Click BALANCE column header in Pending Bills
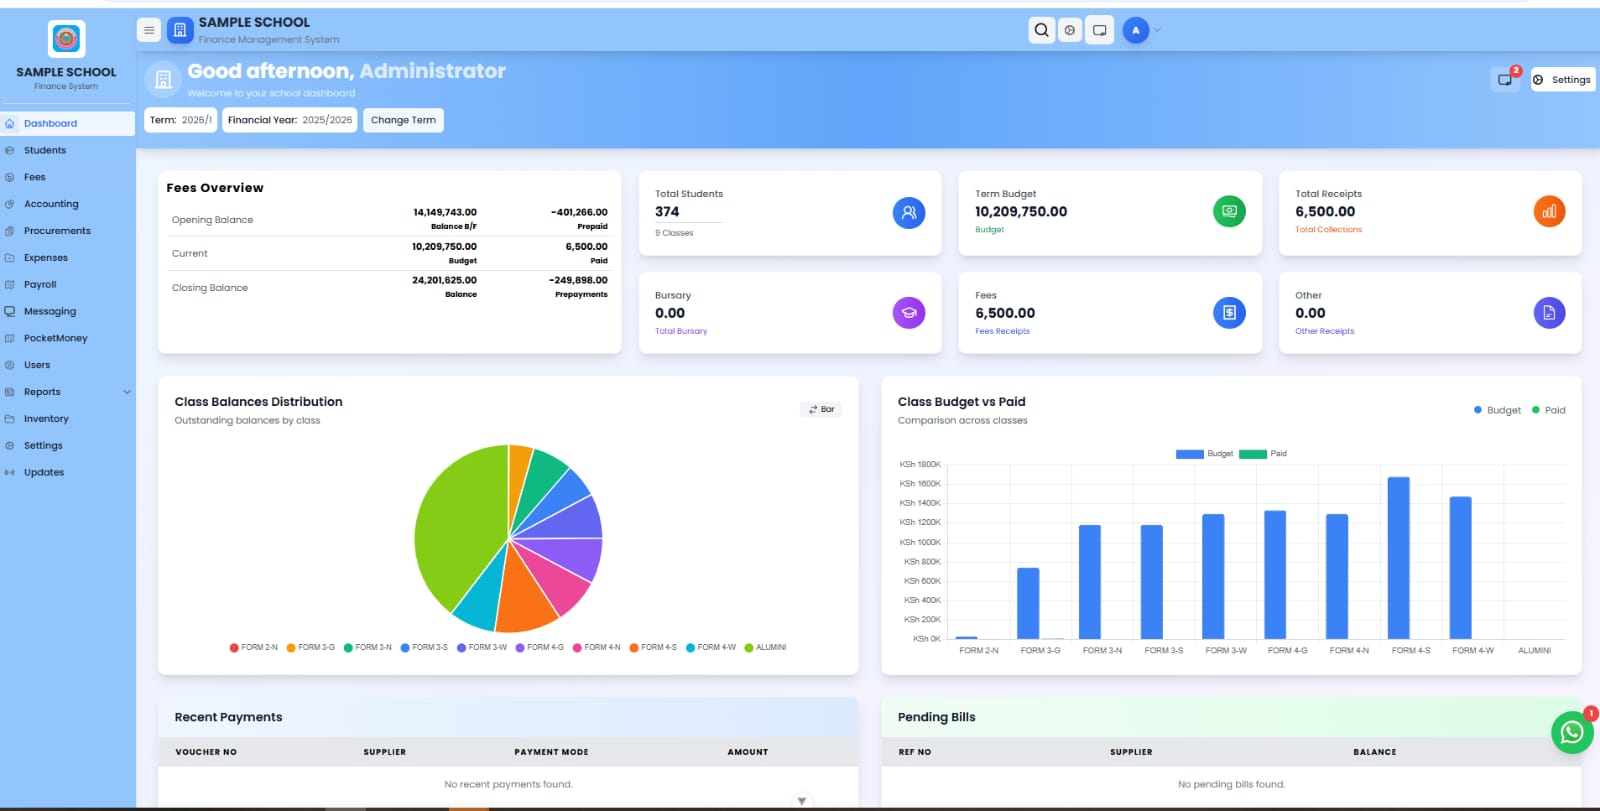This screenshot has height=811, width=1600. pos(1375,752)
